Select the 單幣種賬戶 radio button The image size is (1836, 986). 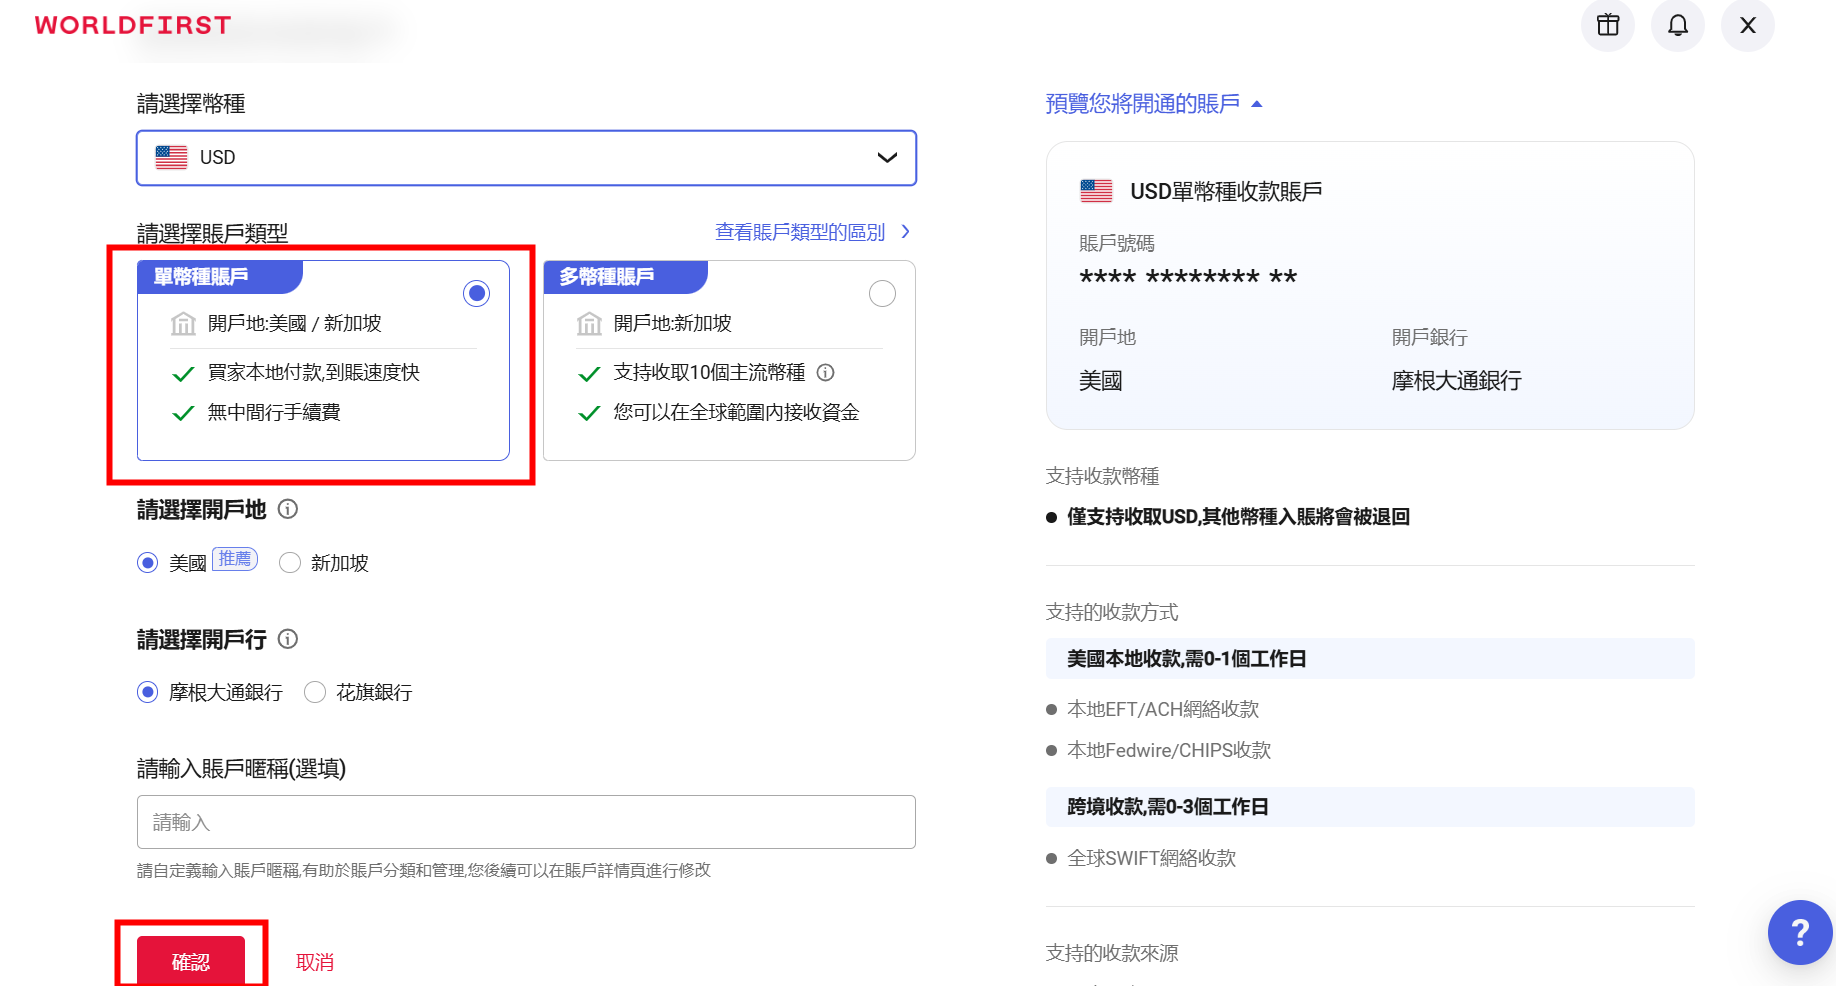477,293
